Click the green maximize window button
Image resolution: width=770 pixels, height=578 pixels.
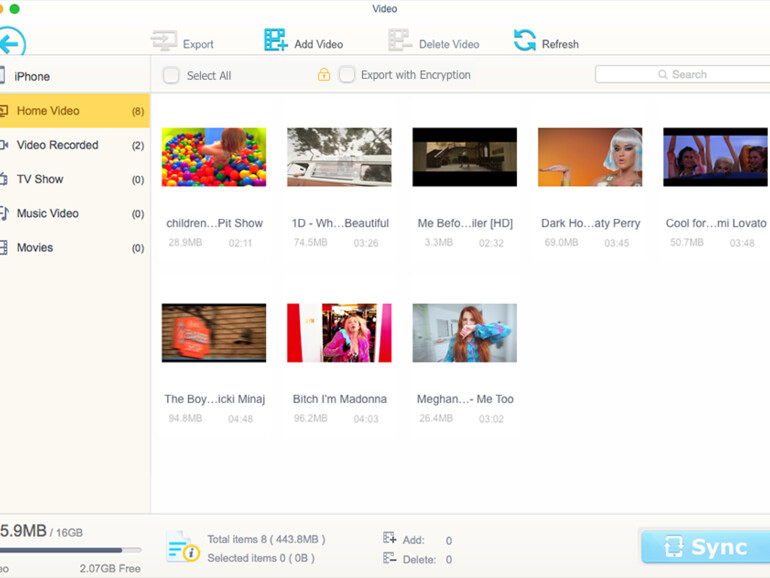(x=15, y=9)
